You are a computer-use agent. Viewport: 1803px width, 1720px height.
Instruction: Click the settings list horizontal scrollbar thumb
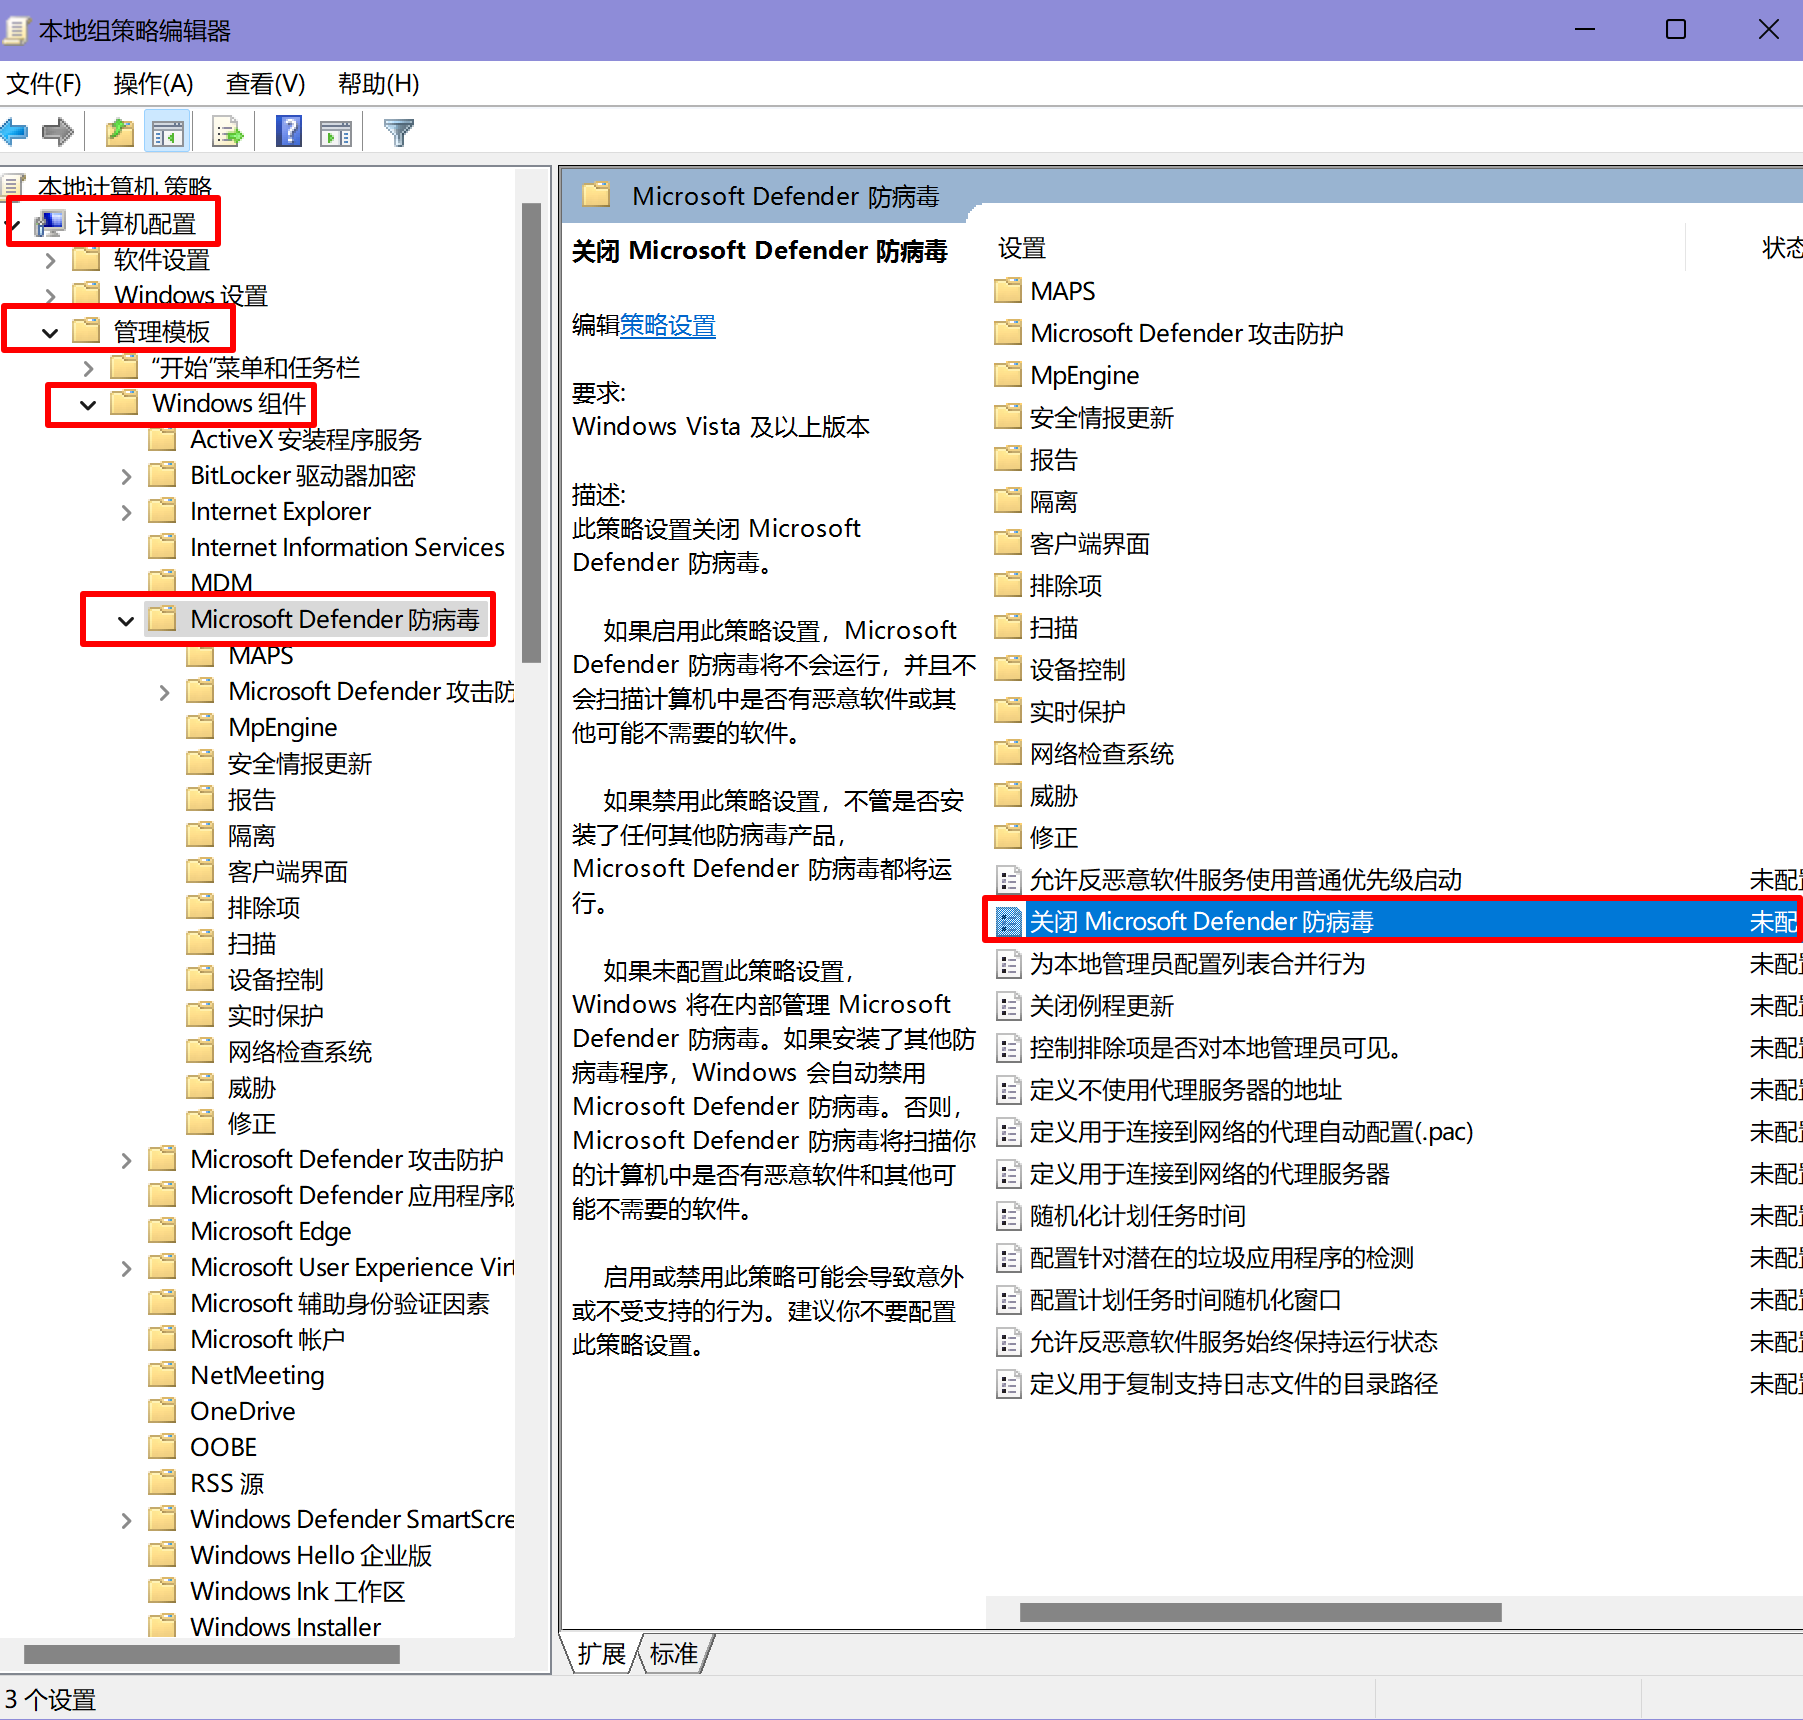pyautogui.click(x=1260, y=1612)
